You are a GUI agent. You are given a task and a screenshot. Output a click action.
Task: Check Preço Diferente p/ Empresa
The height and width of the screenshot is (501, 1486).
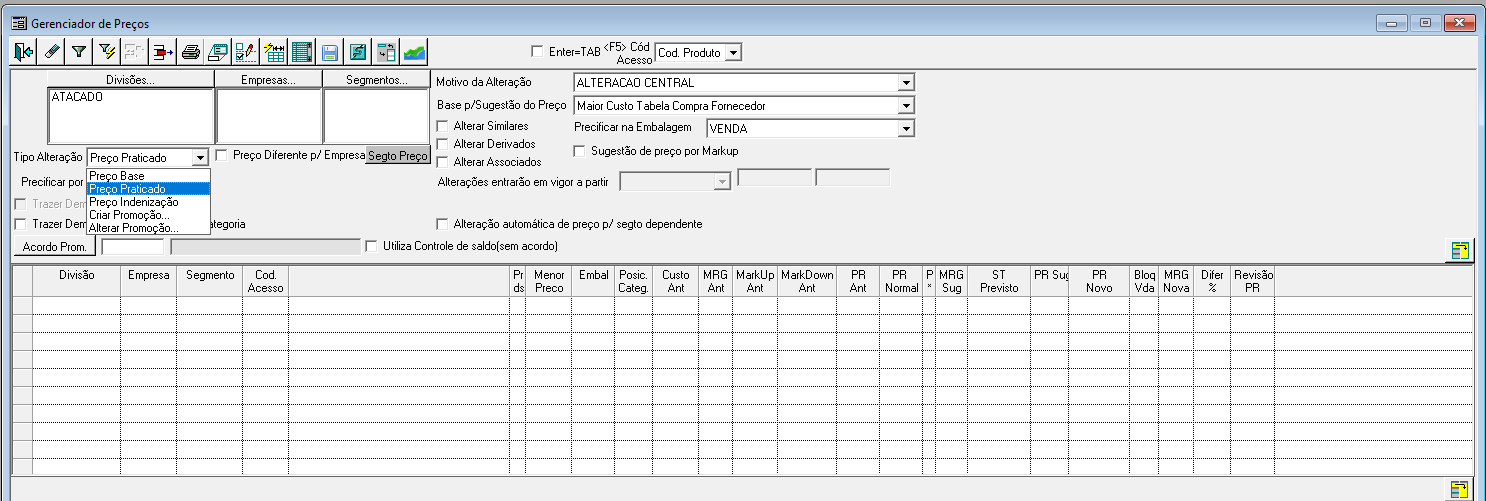pyautogui.click(x=222, y=155)
